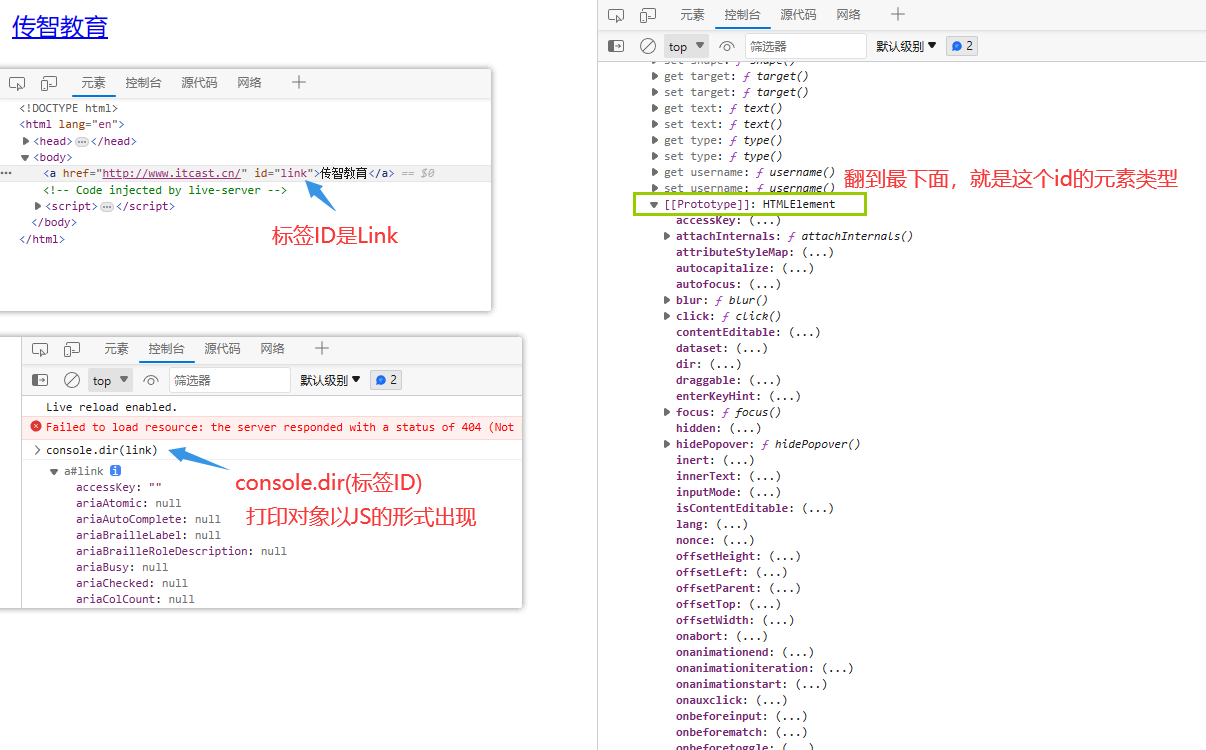Focus the 筛选器 filter box in the prototype list panel
This screenshot has height=750, width=1206.
(x=806, y=46)
